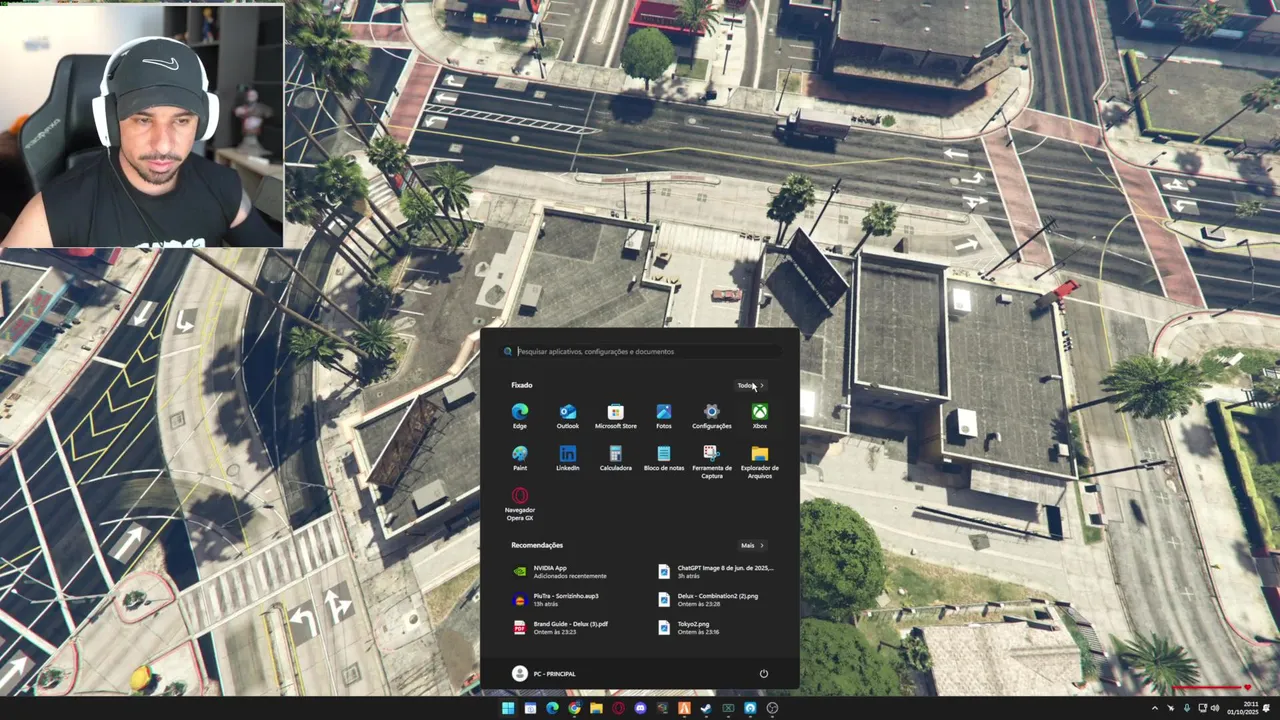The image size is (1280, 720).
Task: Open the clock and date 20:11
Action: 1243,708
